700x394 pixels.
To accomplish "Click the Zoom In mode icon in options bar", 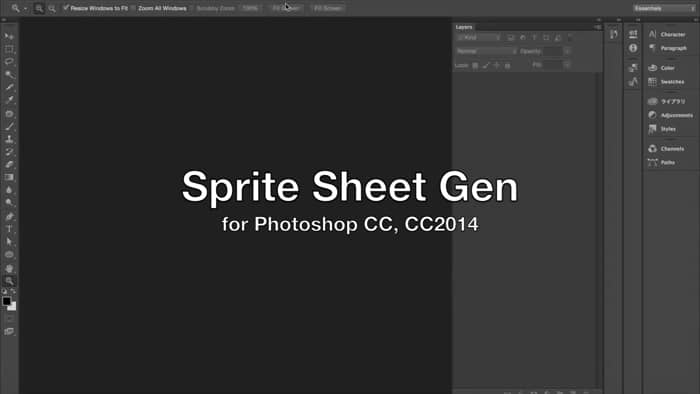I will (x=39, y=8).
